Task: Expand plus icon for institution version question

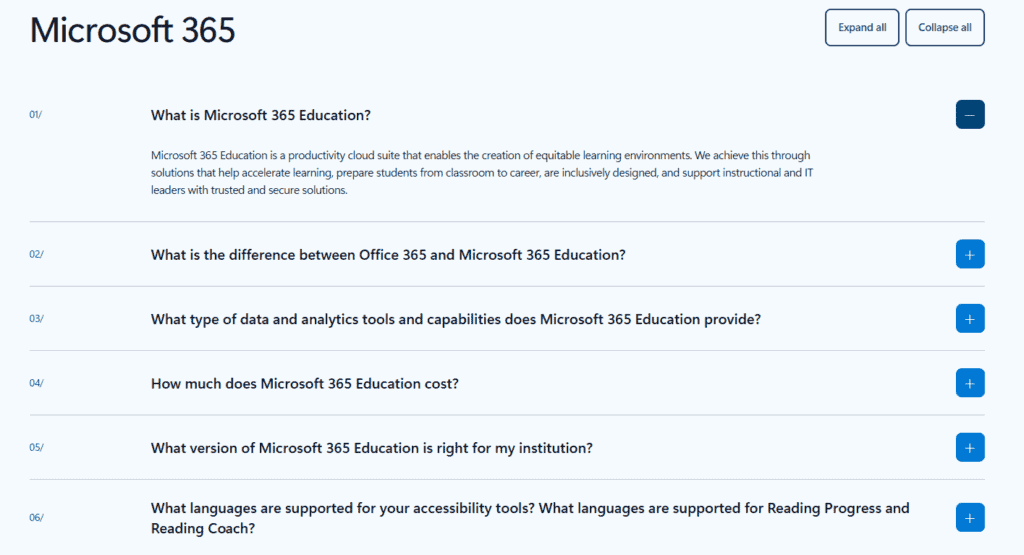Action: point(969,447)
